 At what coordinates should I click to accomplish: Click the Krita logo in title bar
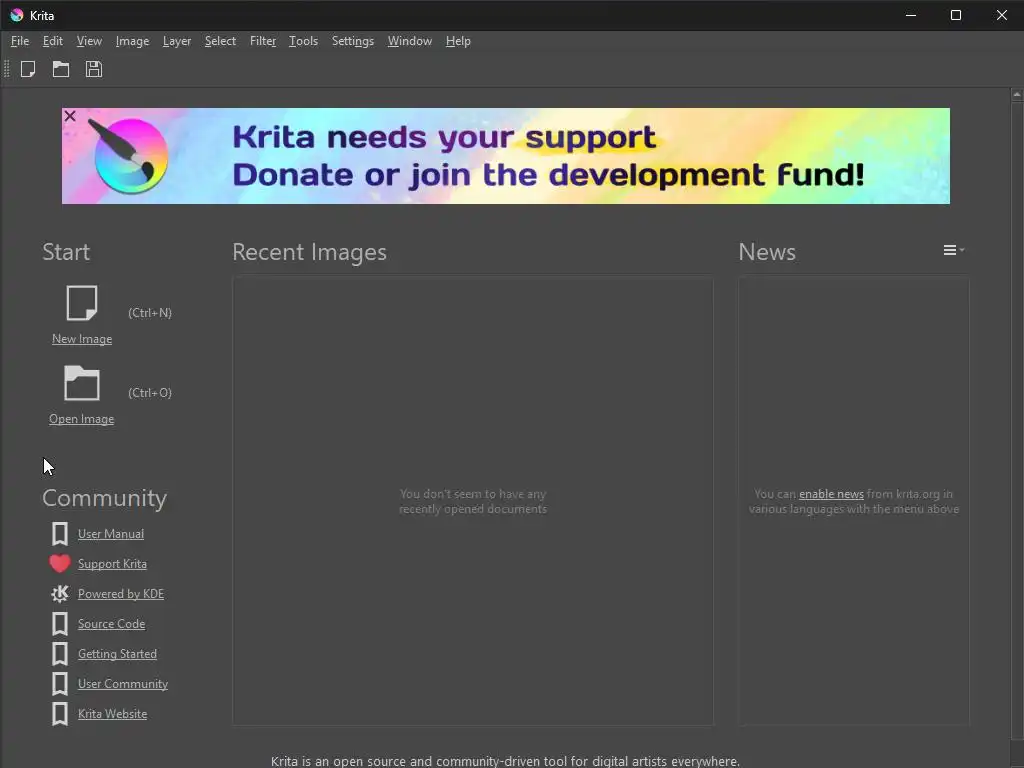tap(16, 15)
